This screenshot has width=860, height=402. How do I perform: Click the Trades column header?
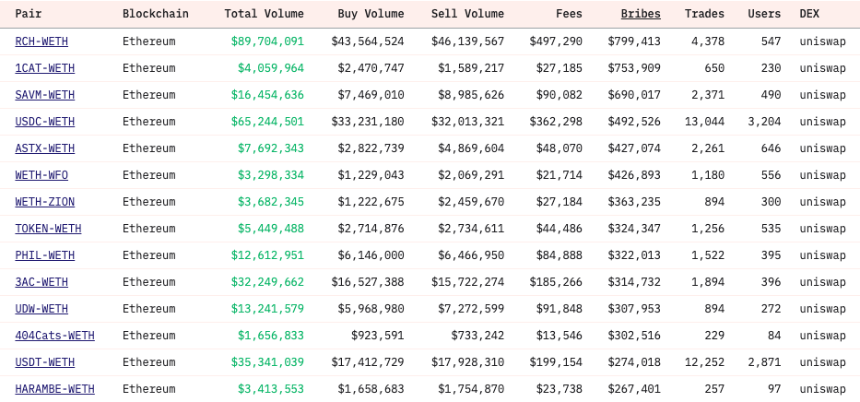tap(704, 14)
